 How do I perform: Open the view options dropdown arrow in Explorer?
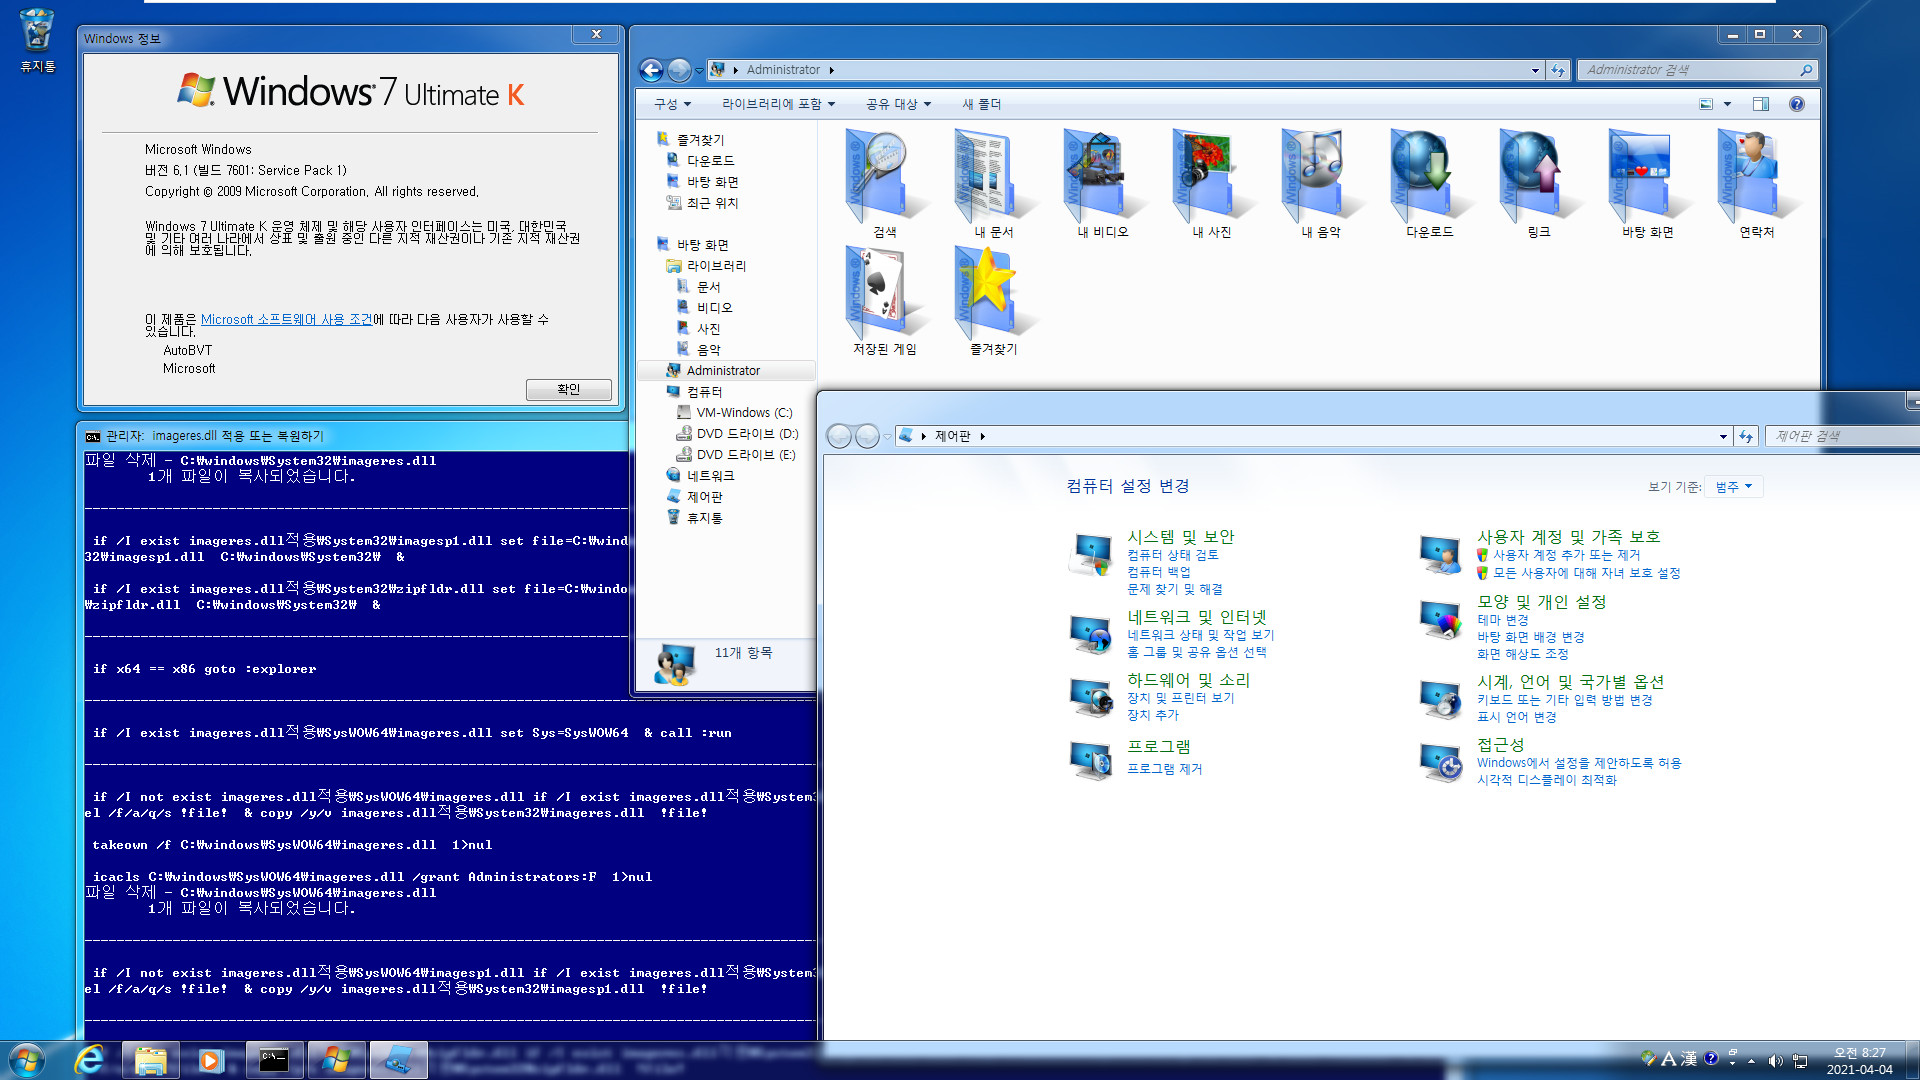click(1727, 104)
